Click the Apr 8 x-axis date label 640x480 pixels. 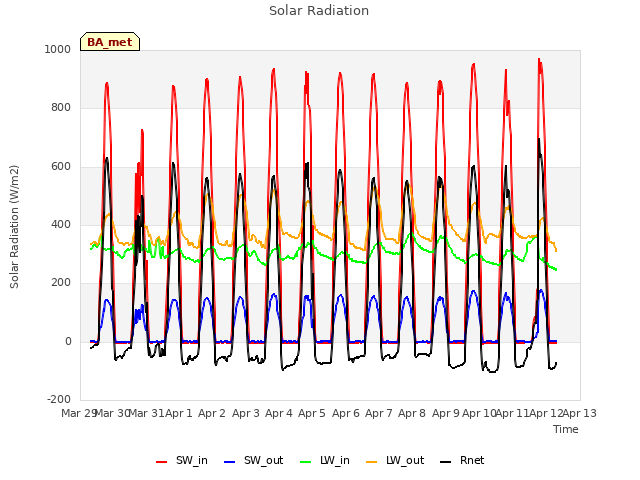[x=412, y=413]
